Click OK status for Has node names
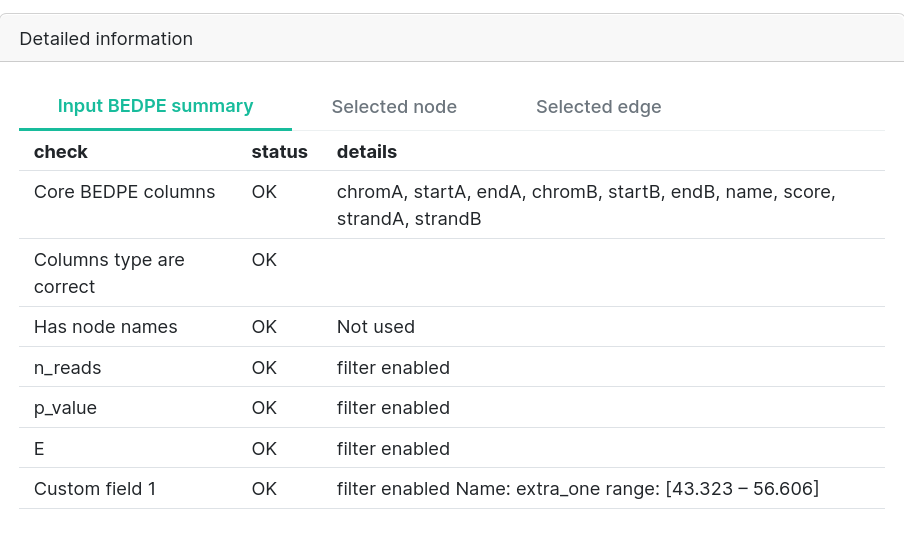Screen dimensions: 904x538 (264, 327)
